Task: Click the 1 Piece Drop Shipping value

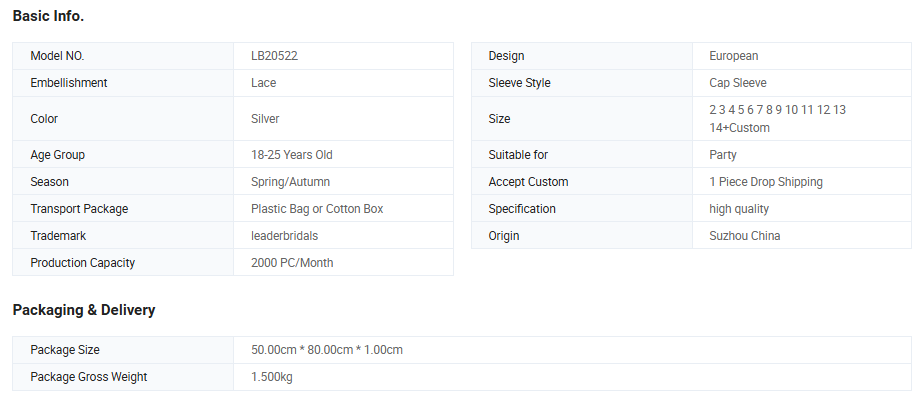Action: tap(765, 182)
